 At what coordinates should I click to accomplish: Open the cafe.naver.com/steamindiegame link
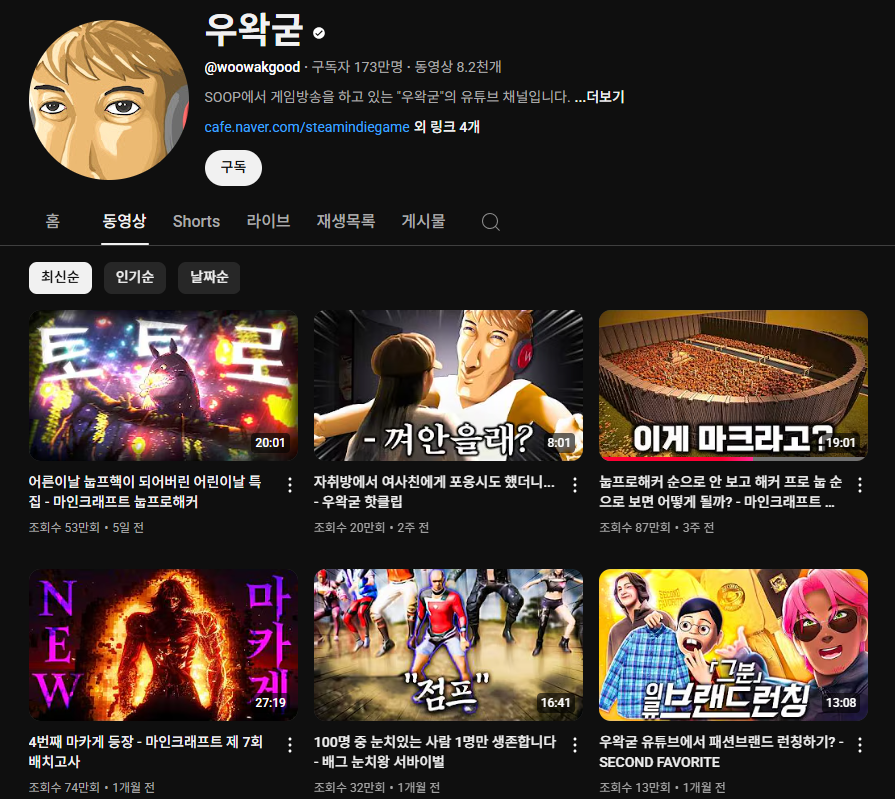307,127
